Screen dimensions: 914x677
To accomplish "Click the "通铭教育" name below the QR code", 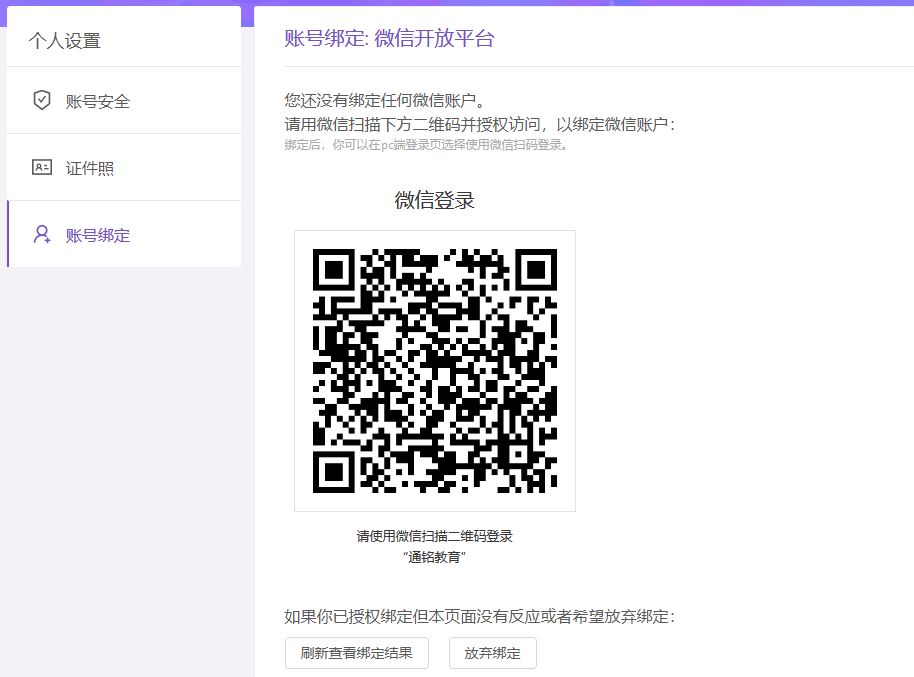I will click(x=435, y=557).
